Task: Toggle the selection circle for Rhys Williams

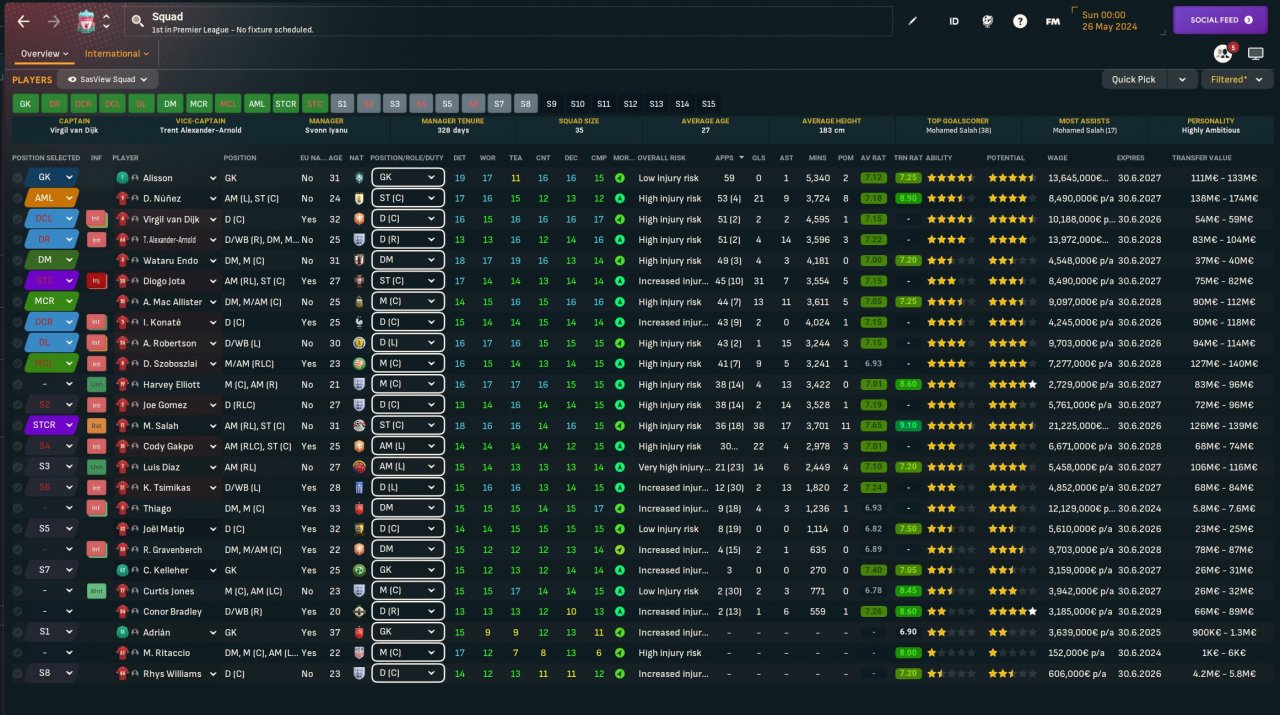Action: pos(17,674)
